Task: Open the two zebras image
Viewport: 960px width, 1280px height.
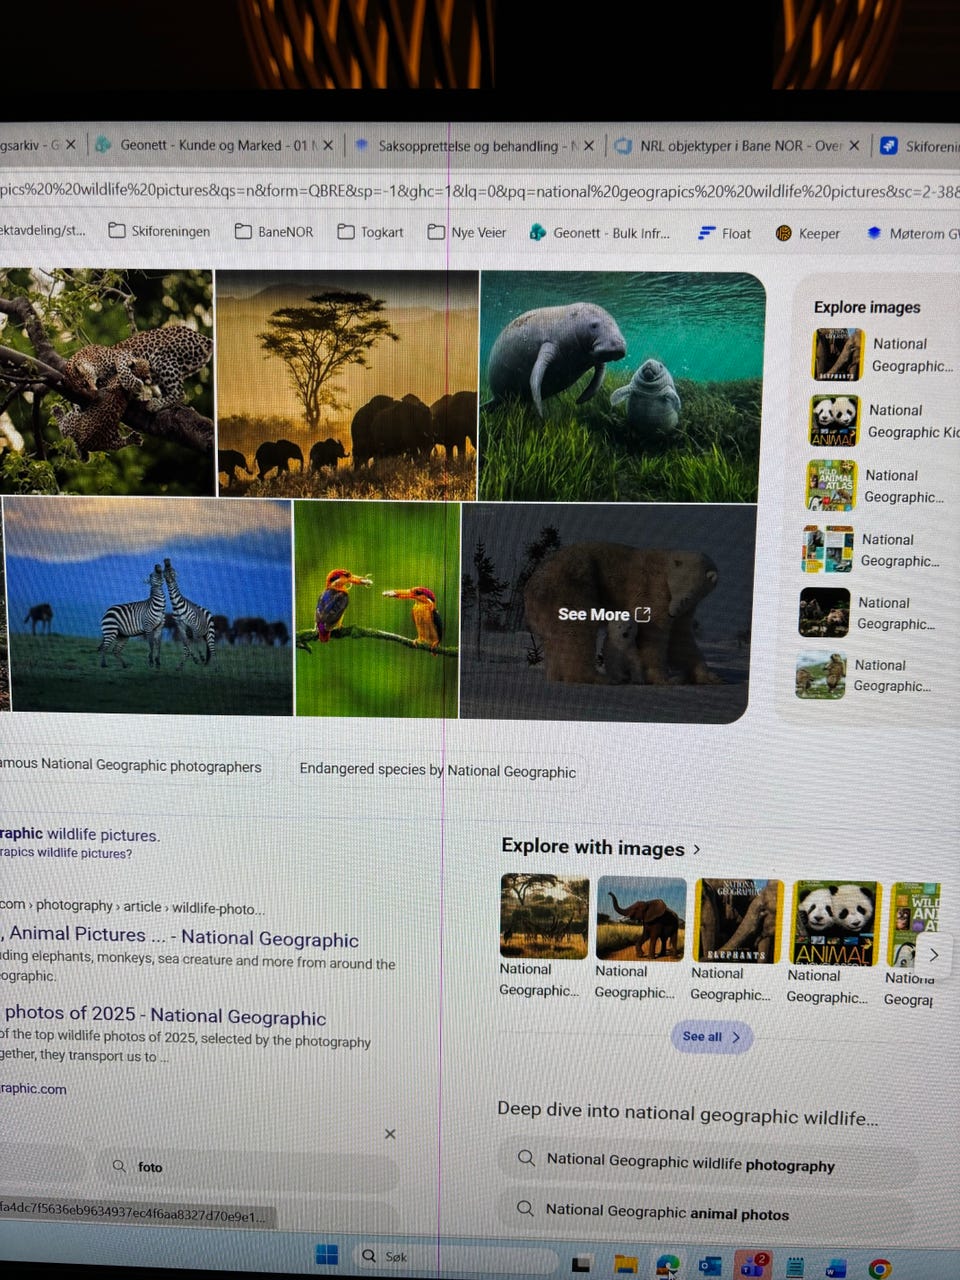Action: click(x=148, y=606)
